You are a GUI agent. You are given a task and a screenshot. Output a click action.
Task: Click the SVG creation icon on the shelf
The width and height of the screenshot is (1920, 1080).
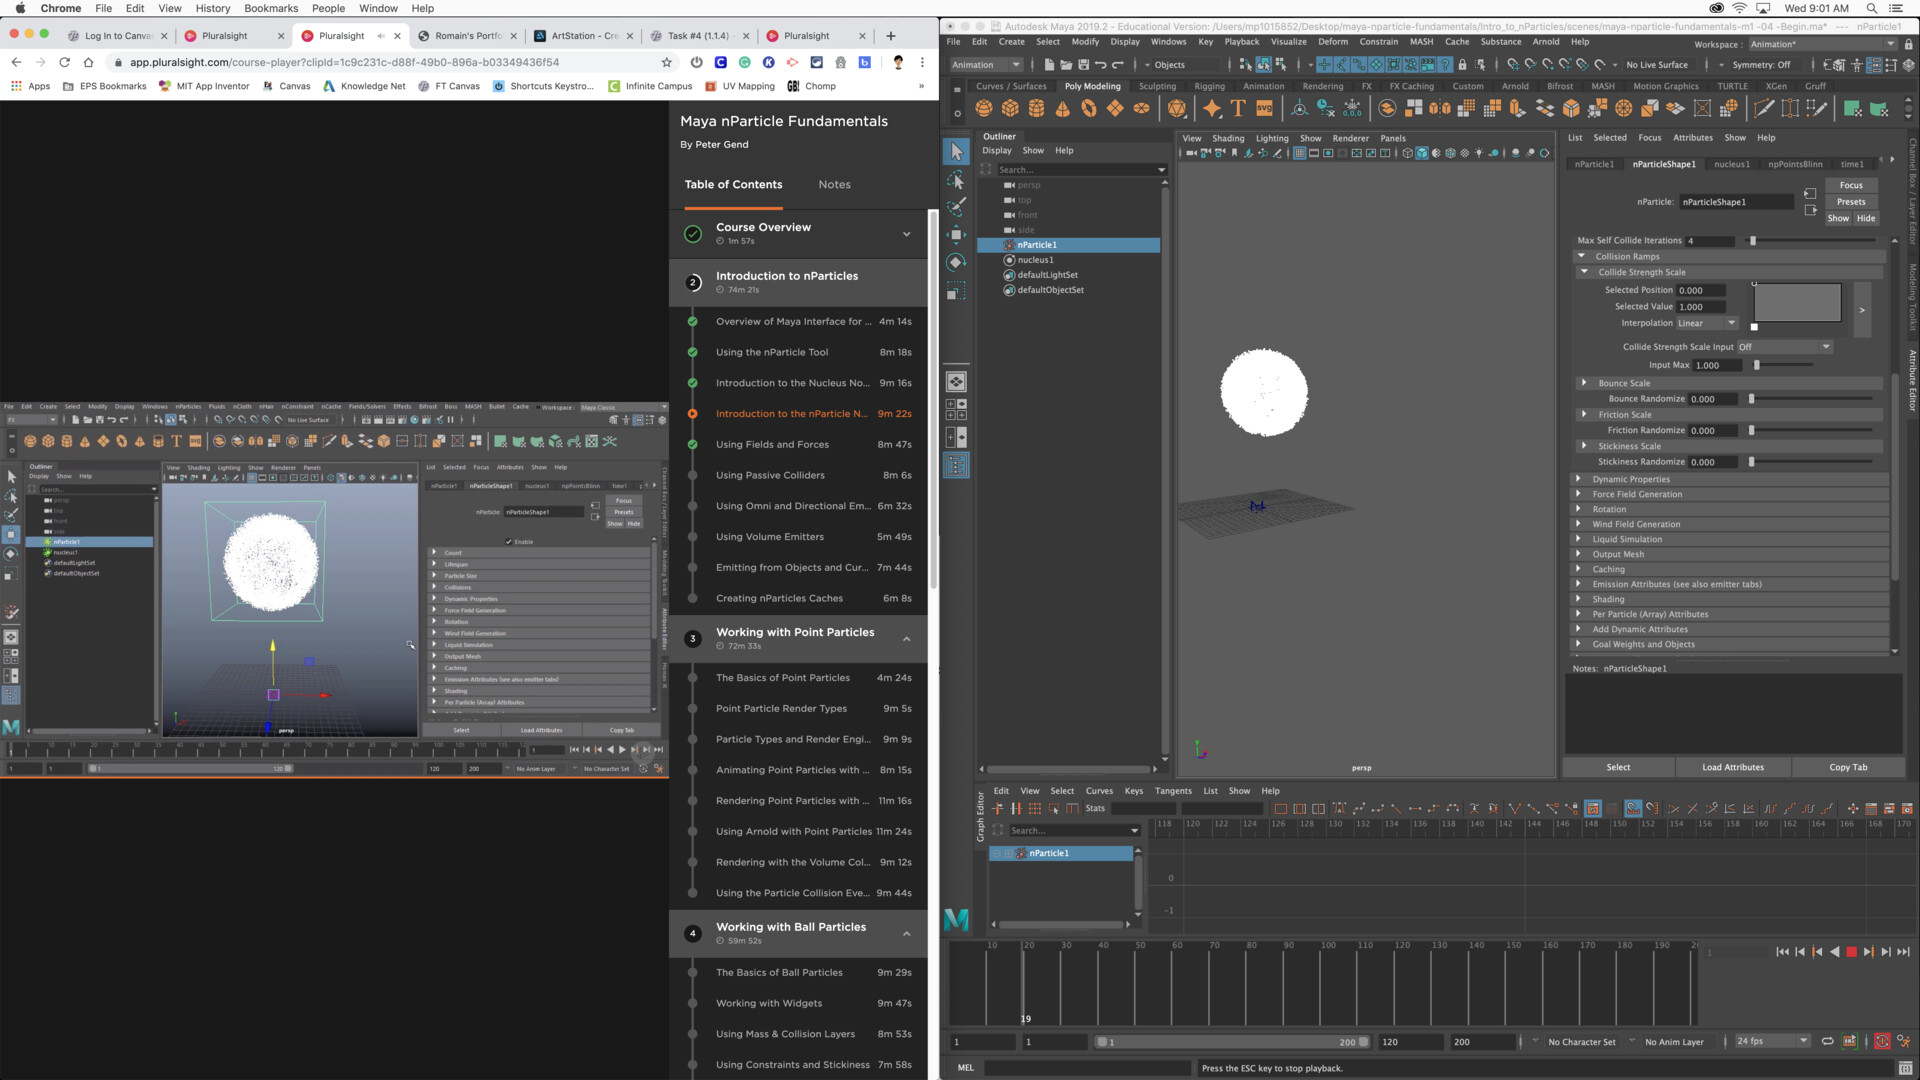1264,109
